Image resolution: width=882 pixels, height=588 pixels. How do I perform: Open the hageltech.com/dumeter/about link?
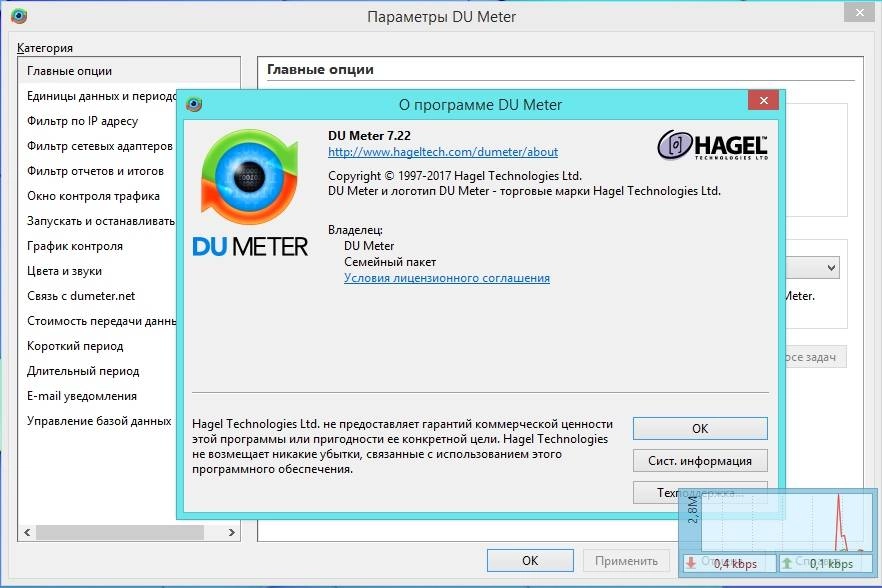[443, 152]
